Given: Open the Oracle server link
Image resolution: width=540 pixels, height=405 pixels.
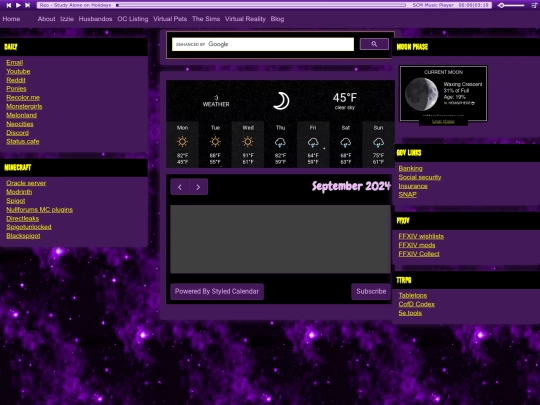Looking at the screenshot, I should click(x=26, y=183).
